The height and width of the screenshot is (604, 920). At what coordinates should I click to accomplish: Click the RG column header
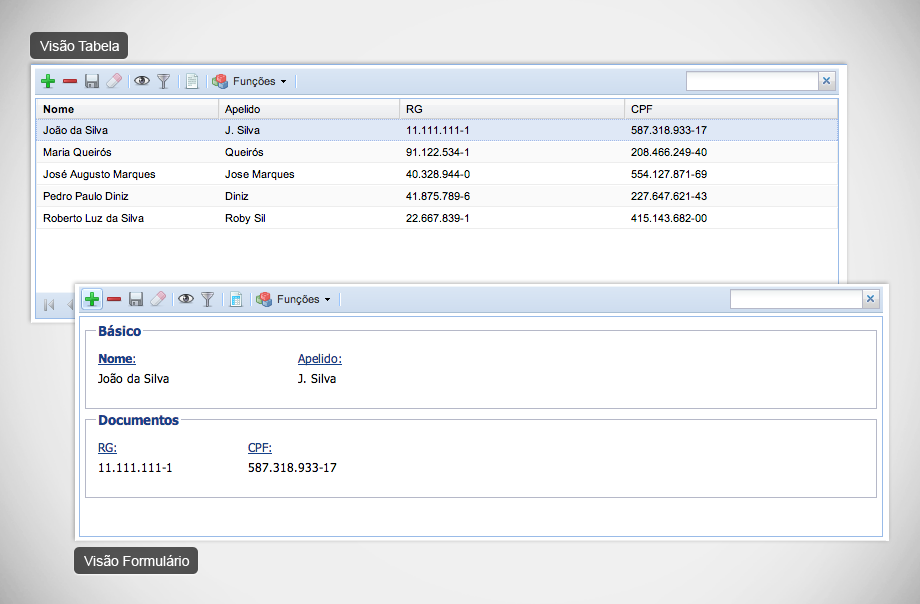tap(510, 108)
